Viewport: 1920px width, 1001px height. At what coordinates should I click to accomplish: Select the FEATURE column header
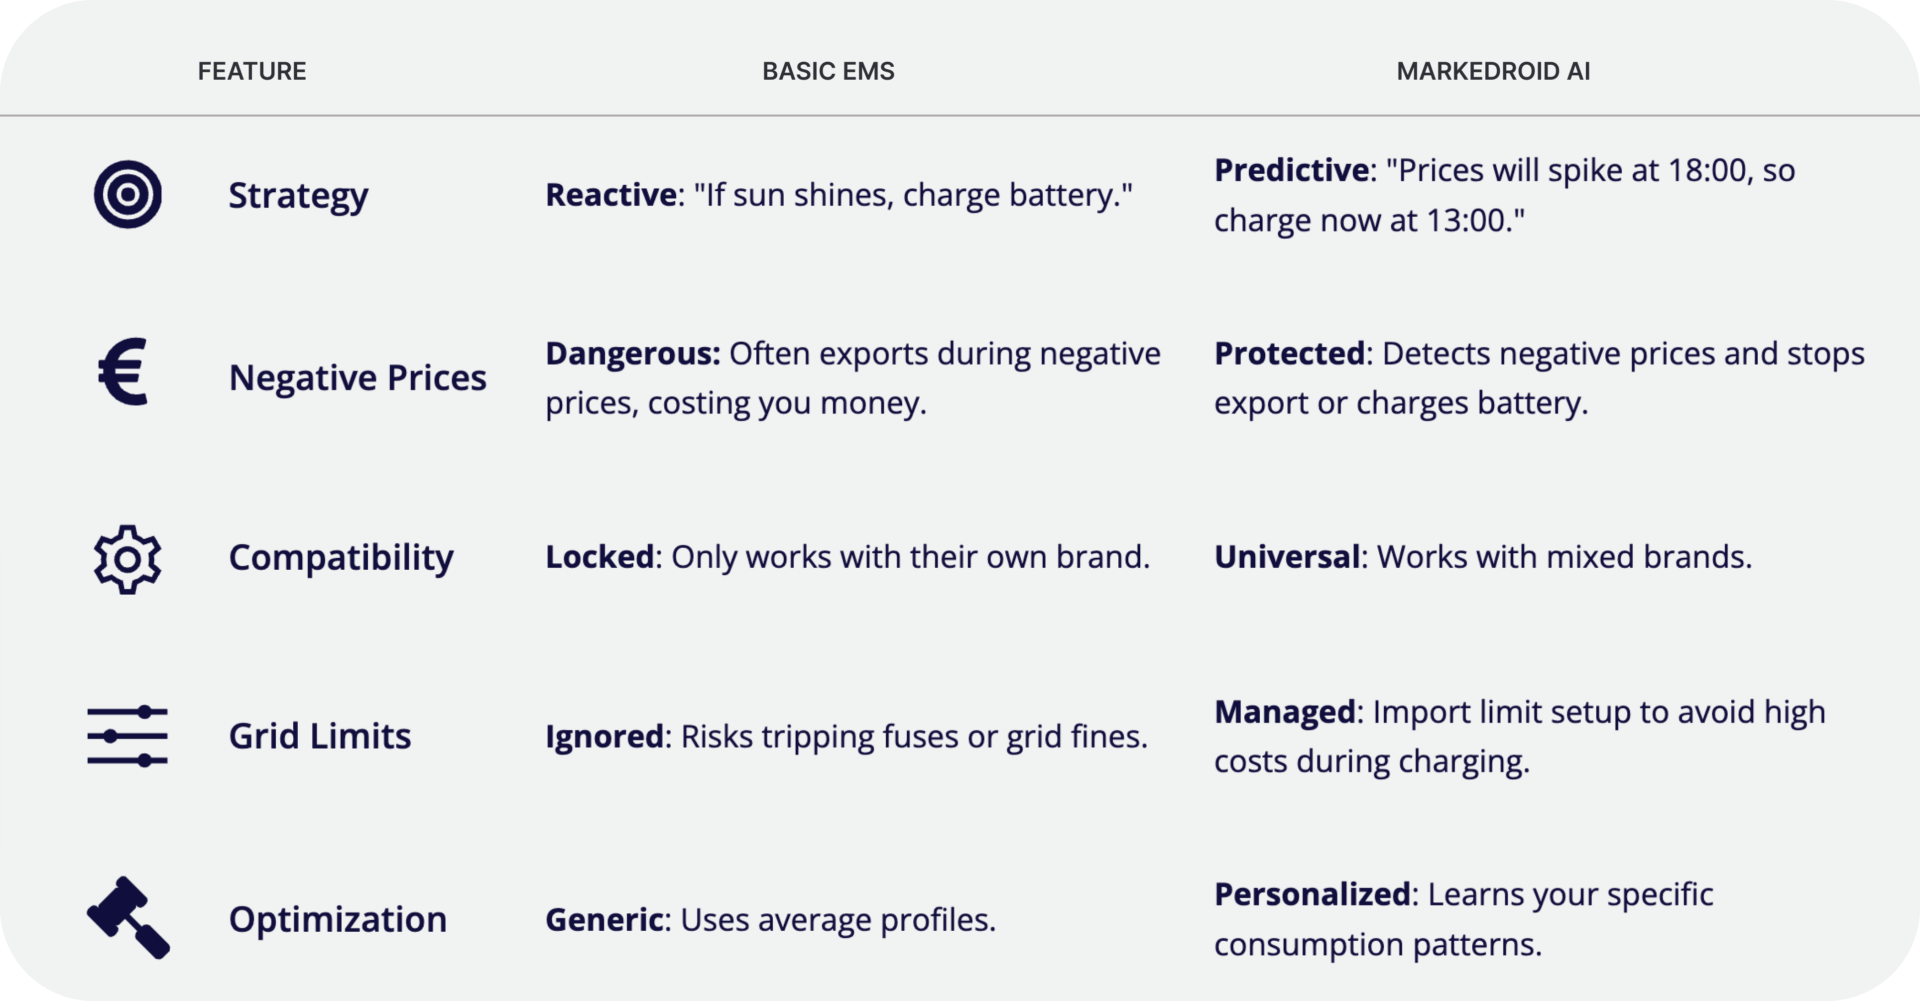pyautogui.click(x=252, y=71)
